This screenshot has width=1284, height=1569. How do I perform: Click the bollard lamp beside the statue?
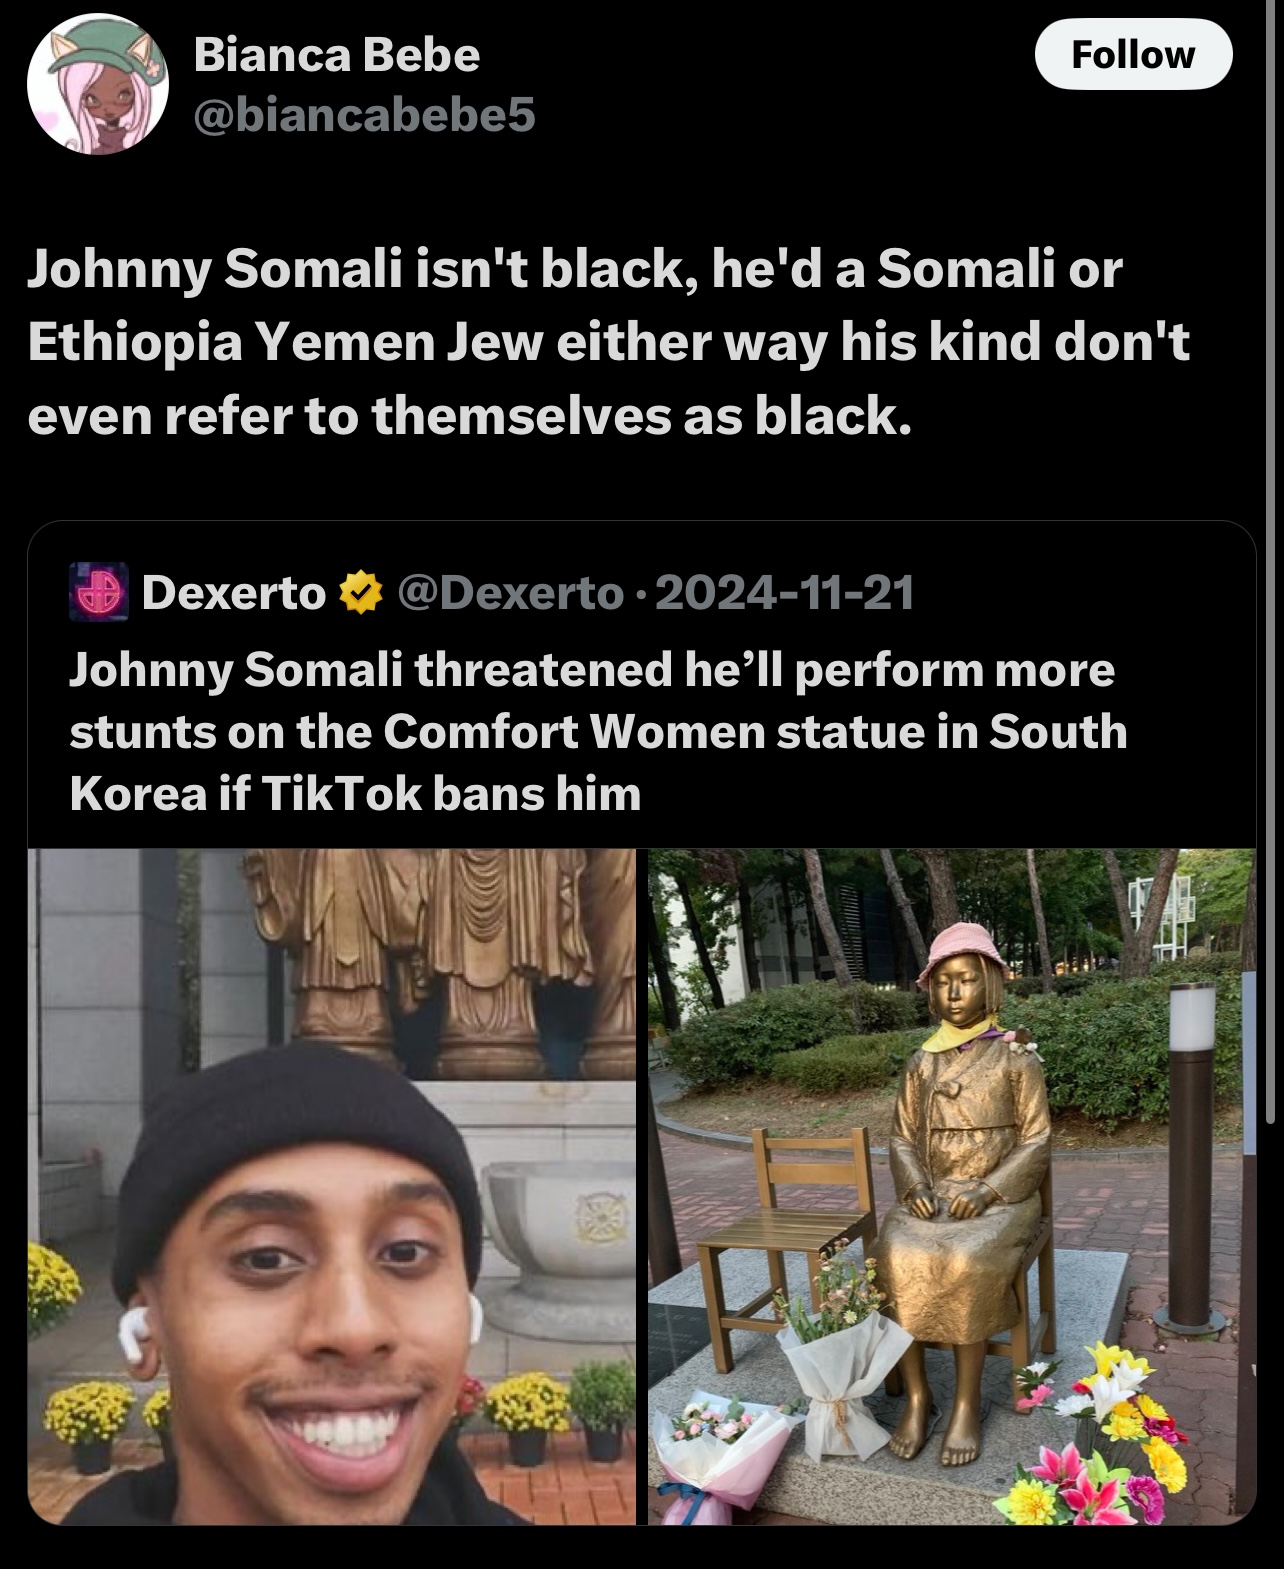tap(1192, 1150)
